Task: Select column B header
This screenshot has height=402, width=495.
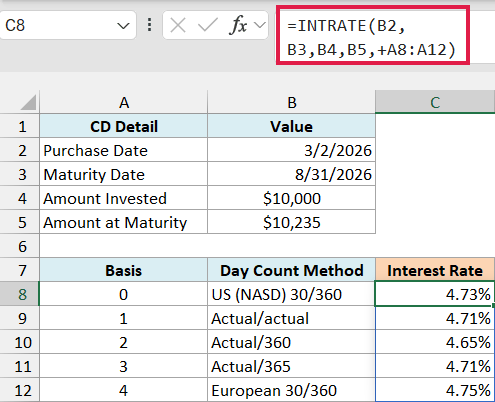Action: [x=292, y=102]
